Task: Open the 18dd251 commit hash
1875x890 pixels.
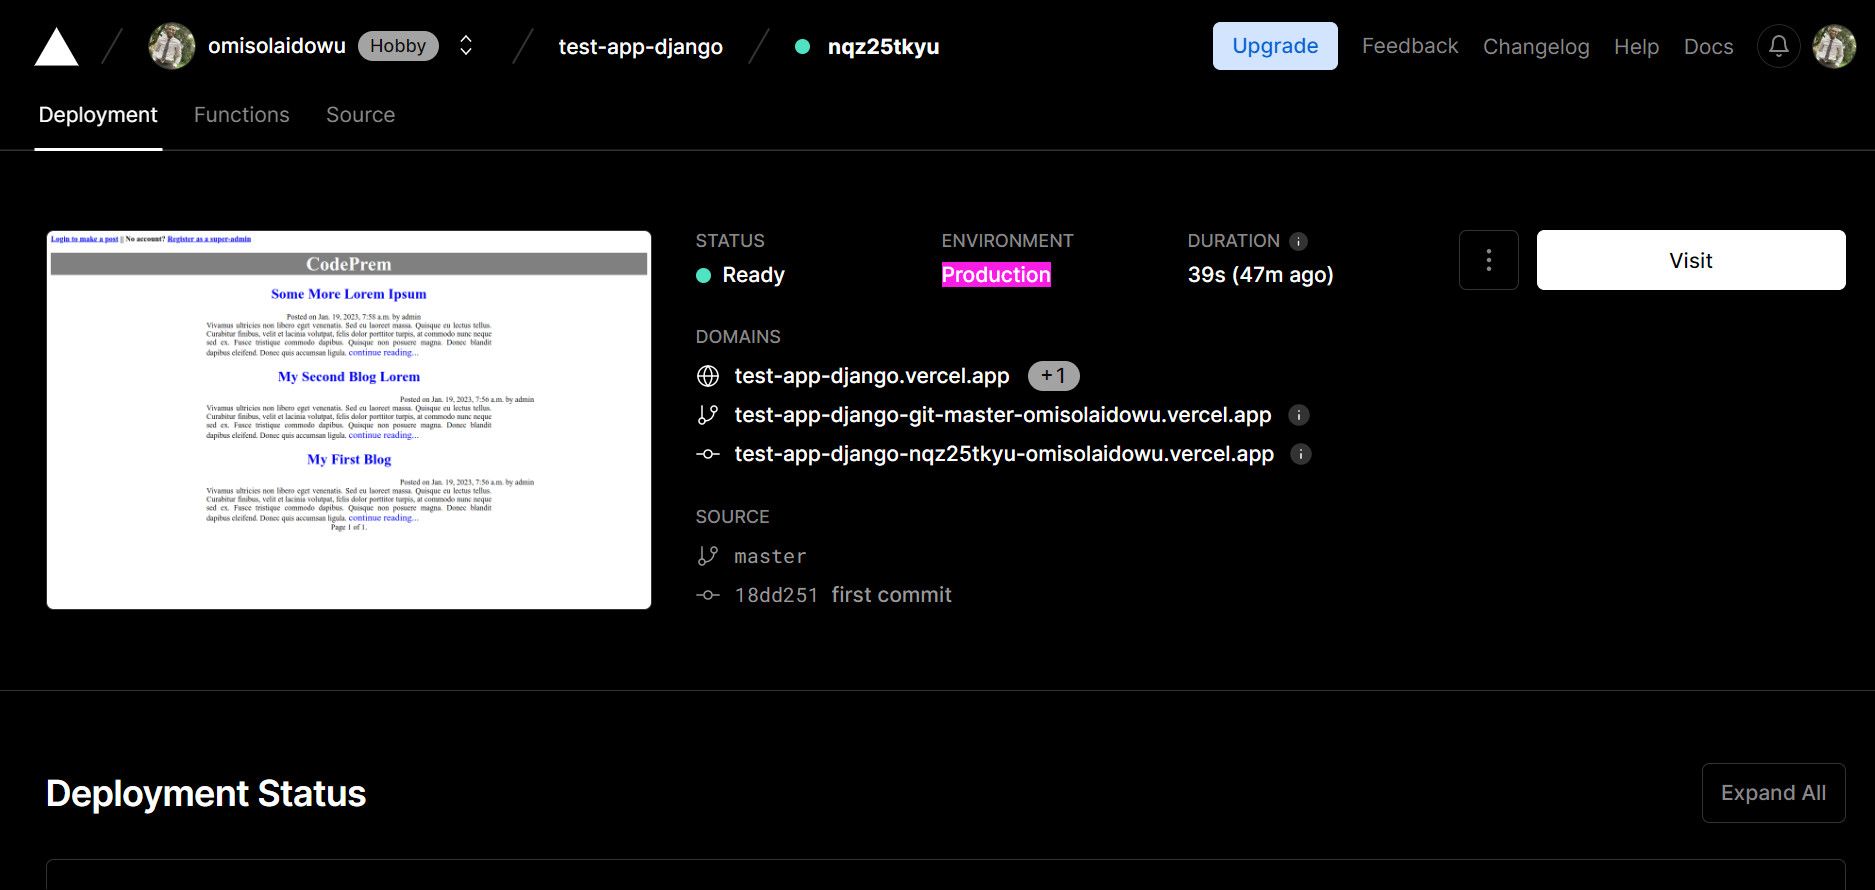Action: pyautogui.click(x=776, y=595)
